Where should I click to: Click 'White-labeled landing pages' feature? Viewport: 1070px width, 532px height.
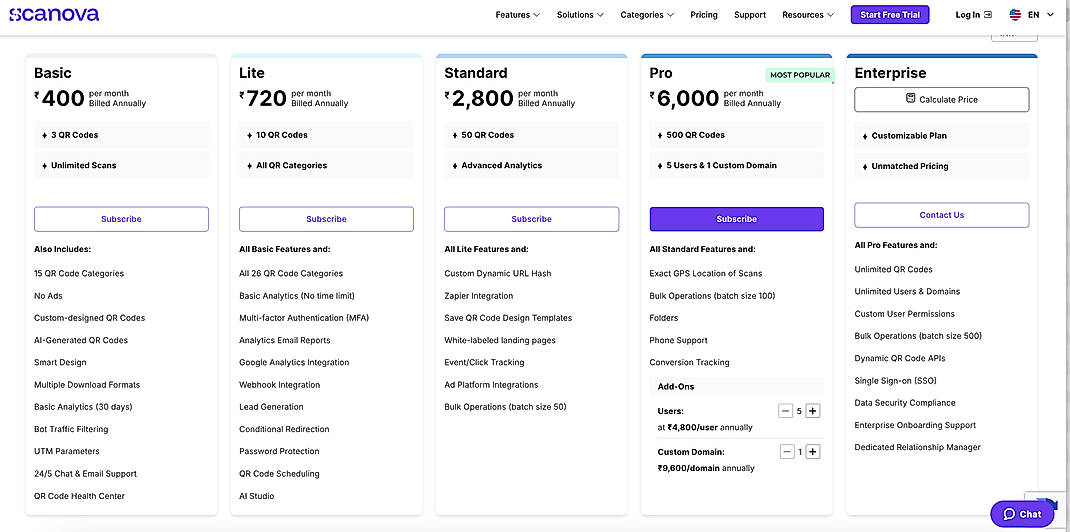500,340
